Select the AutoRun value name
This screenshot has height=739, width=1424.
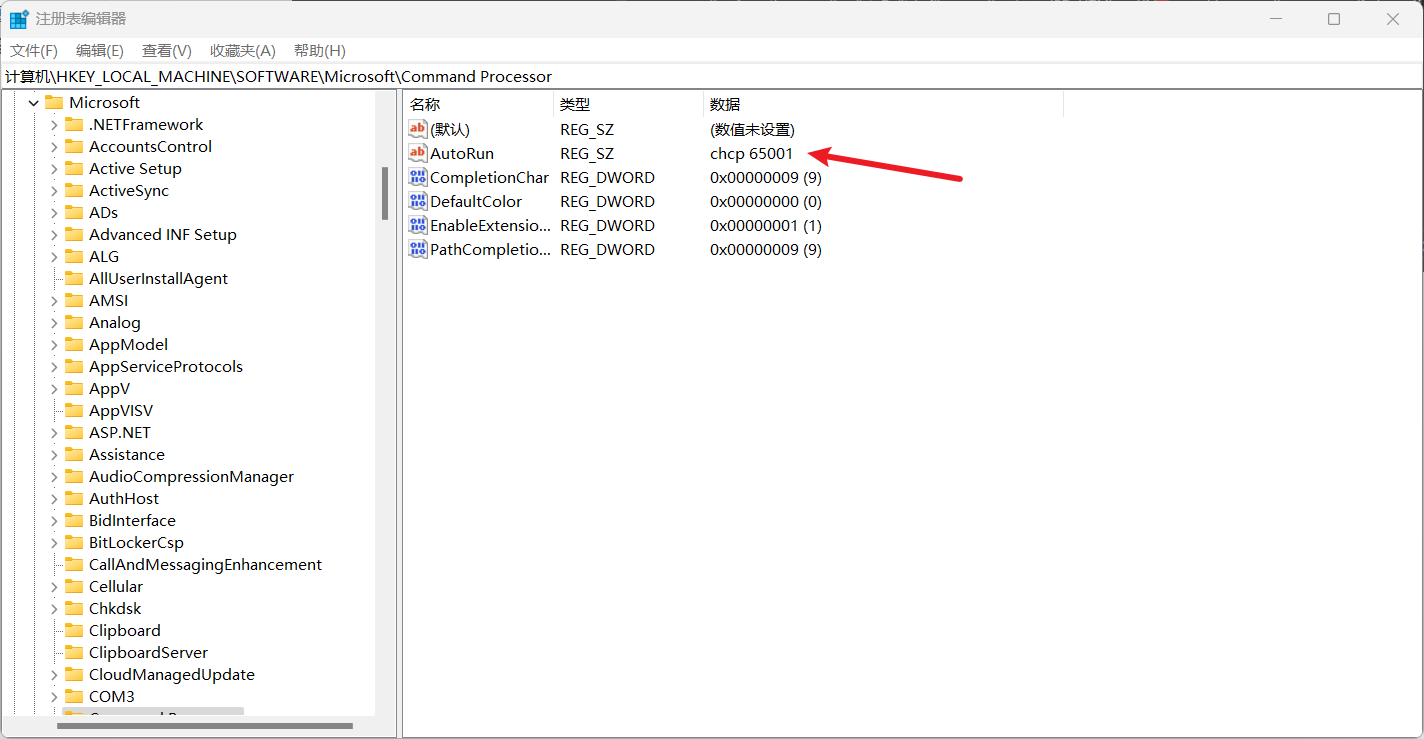point(462,154)
